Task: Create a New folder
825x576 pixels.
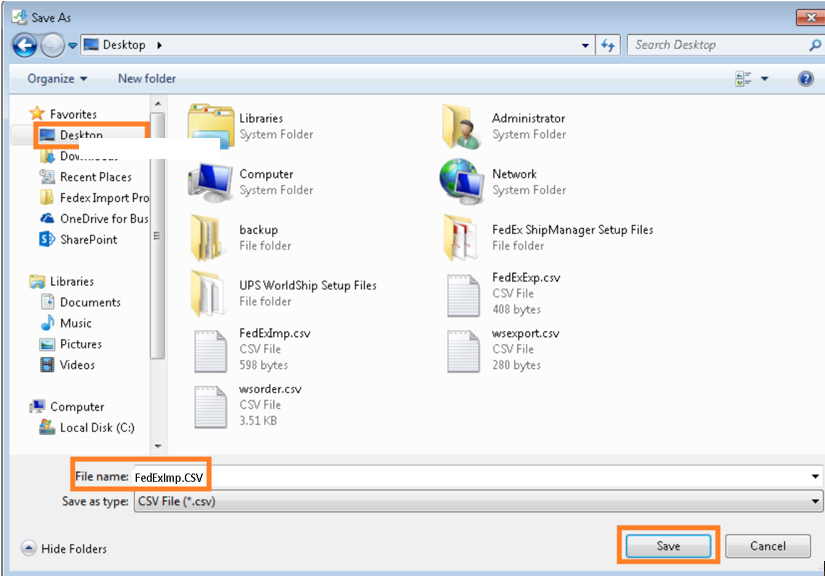Action: [147, 79]
